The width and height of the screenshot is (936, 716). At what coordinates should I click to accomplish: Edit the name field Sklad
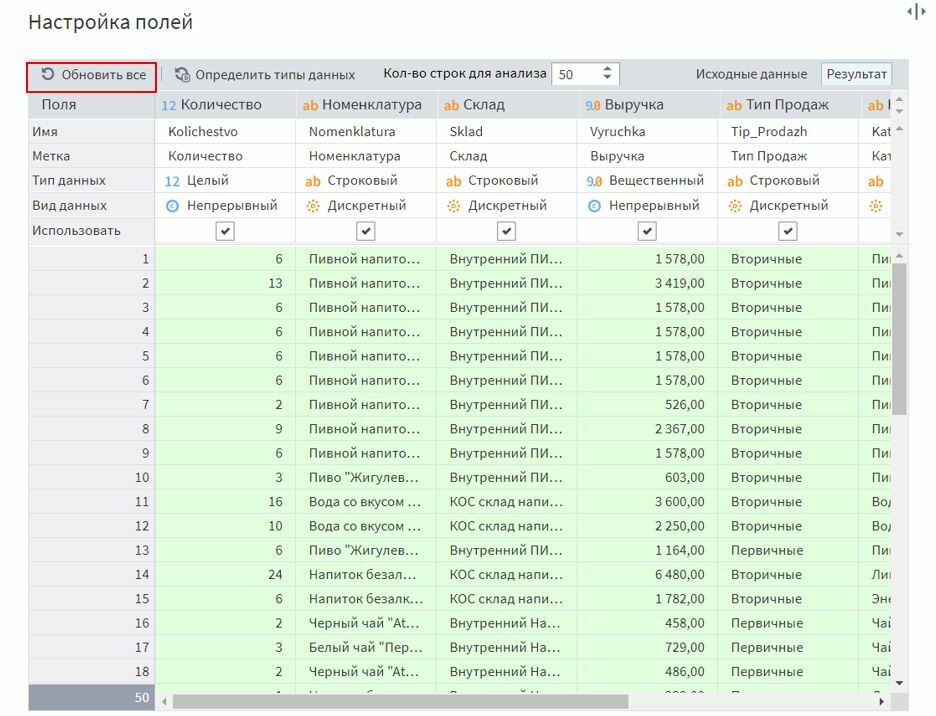(x=507, y=131)
